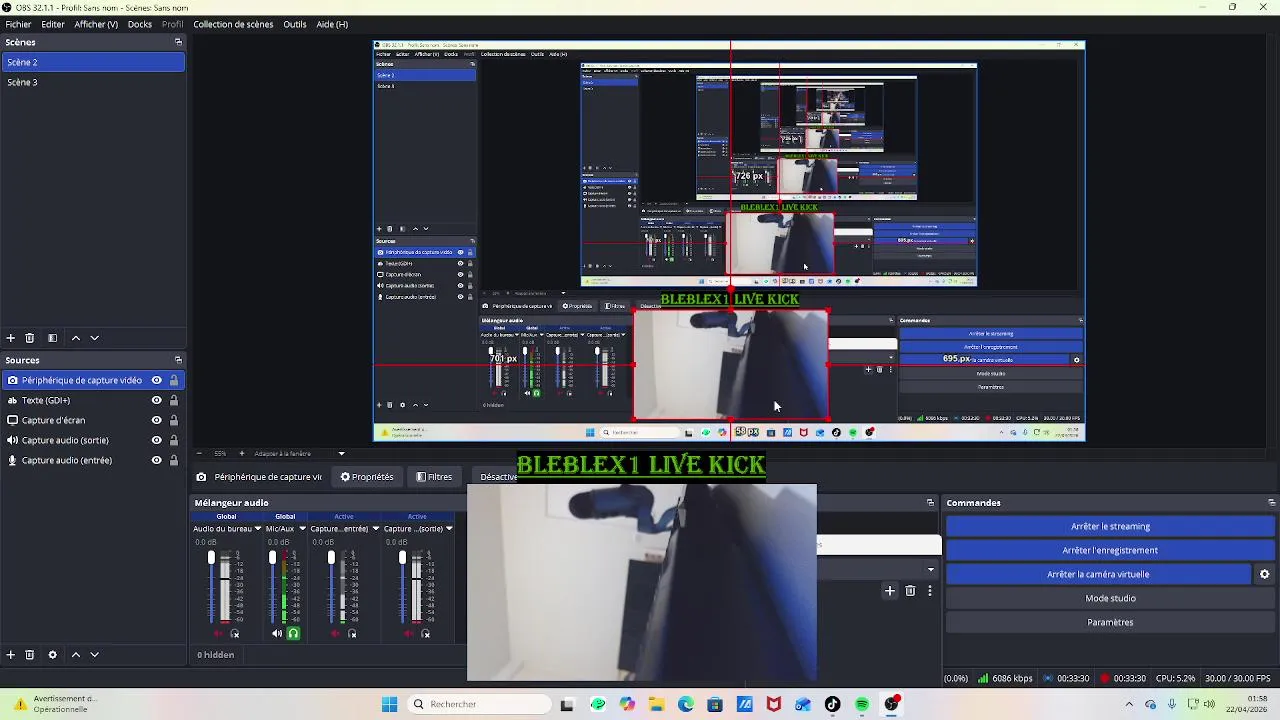Open the Editer menu
Image resolution: width=1280 pixels, height=720 pixels.
coord(53,24)
